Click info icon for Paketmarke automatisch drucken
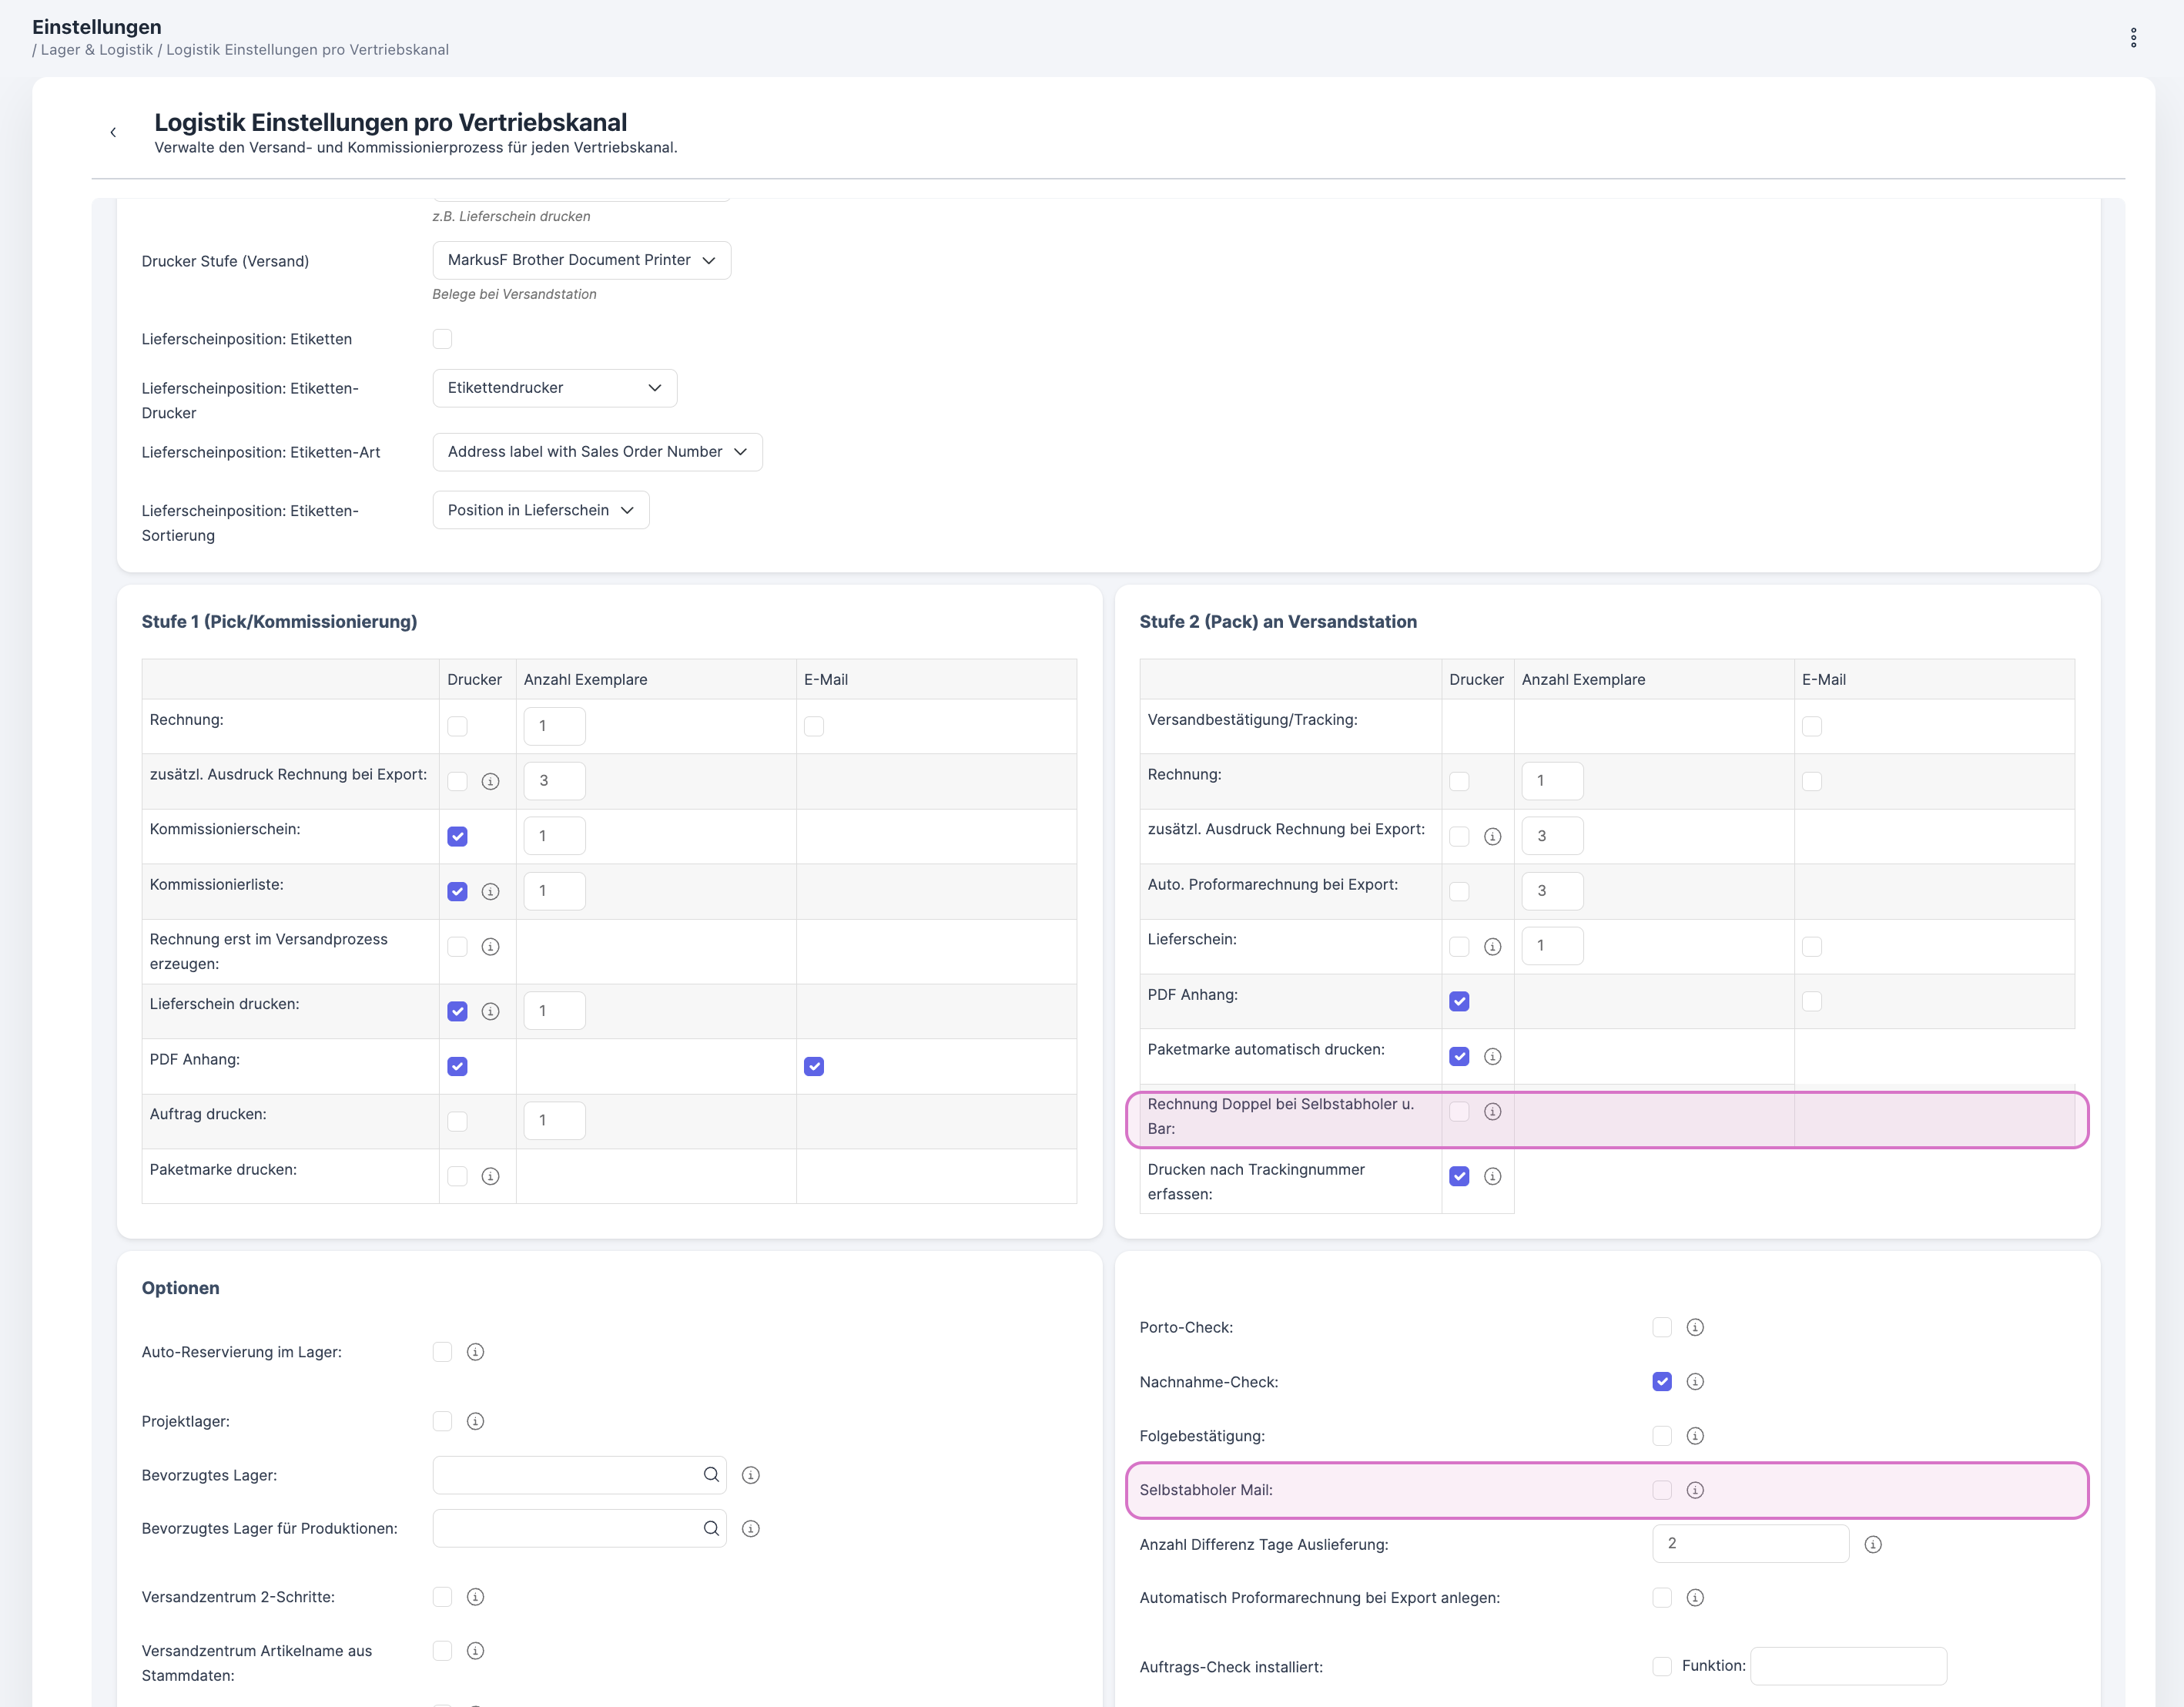 point(1492,1056)
